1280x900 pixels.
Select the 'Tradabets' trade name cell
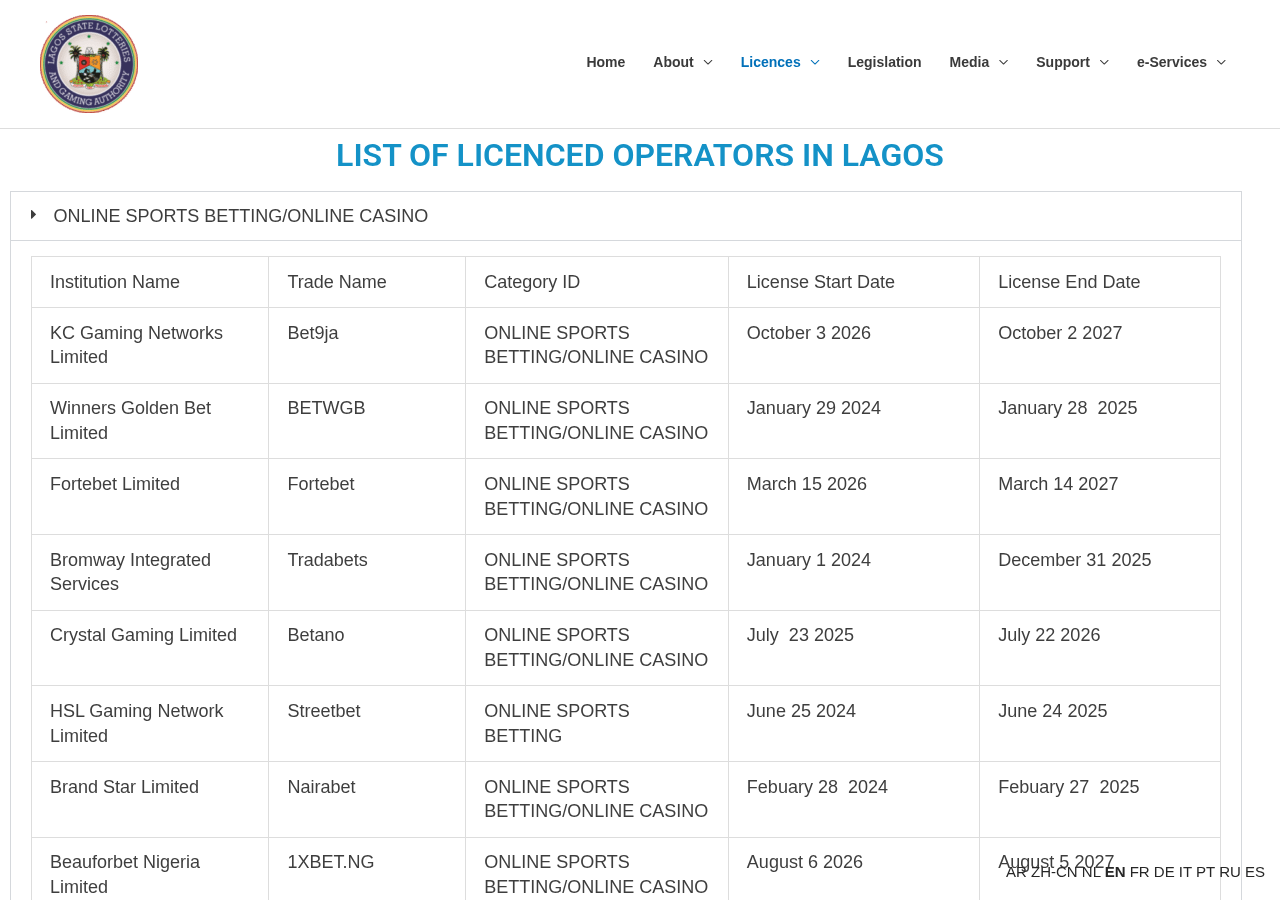click(367, 572)
